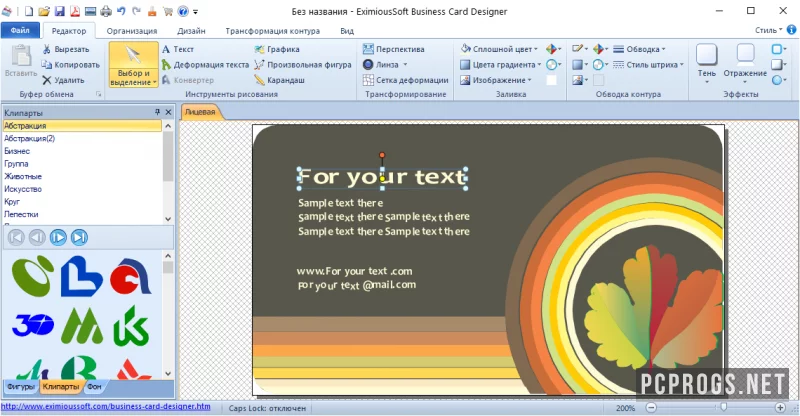Screen dimensions: 800x416
Task: Select Сетка деформации tool
Action: tap(406, 80)
